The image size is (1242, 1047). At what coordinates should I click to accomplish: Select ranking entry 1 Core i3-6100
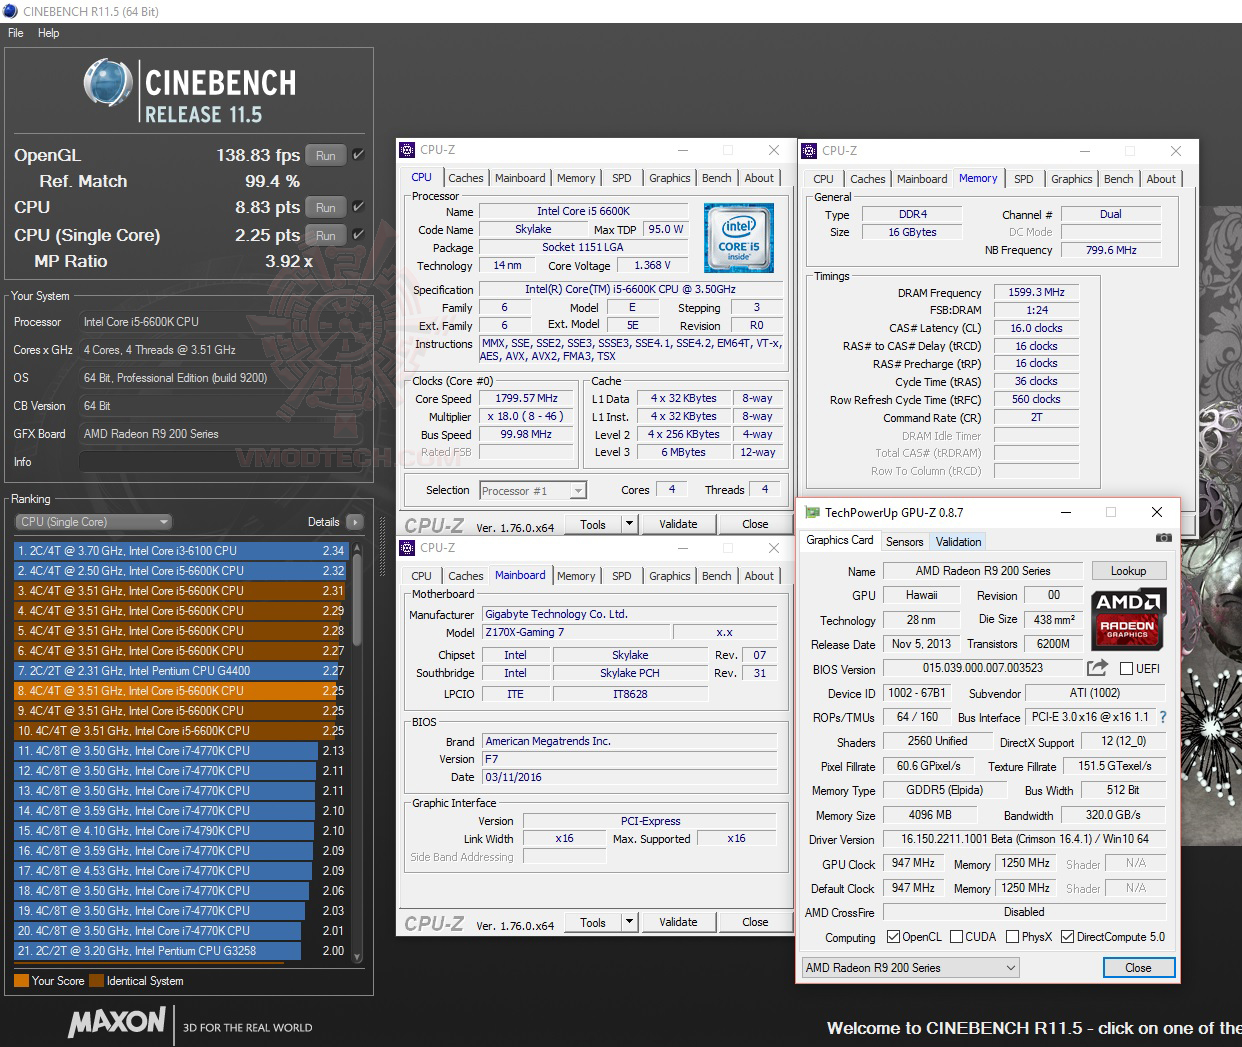pyautogui.click(x=180, y=551)
